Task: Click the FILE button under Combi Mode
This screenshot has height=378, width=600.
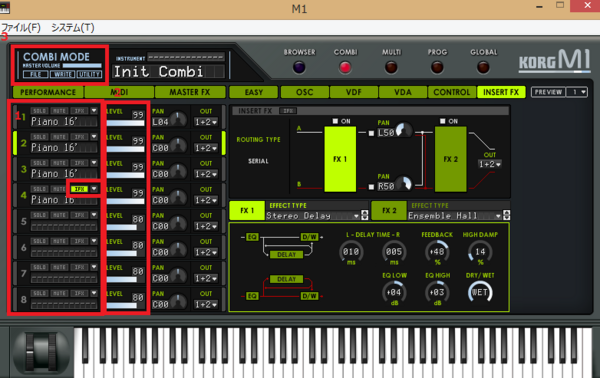Action: tap(36, 74)
